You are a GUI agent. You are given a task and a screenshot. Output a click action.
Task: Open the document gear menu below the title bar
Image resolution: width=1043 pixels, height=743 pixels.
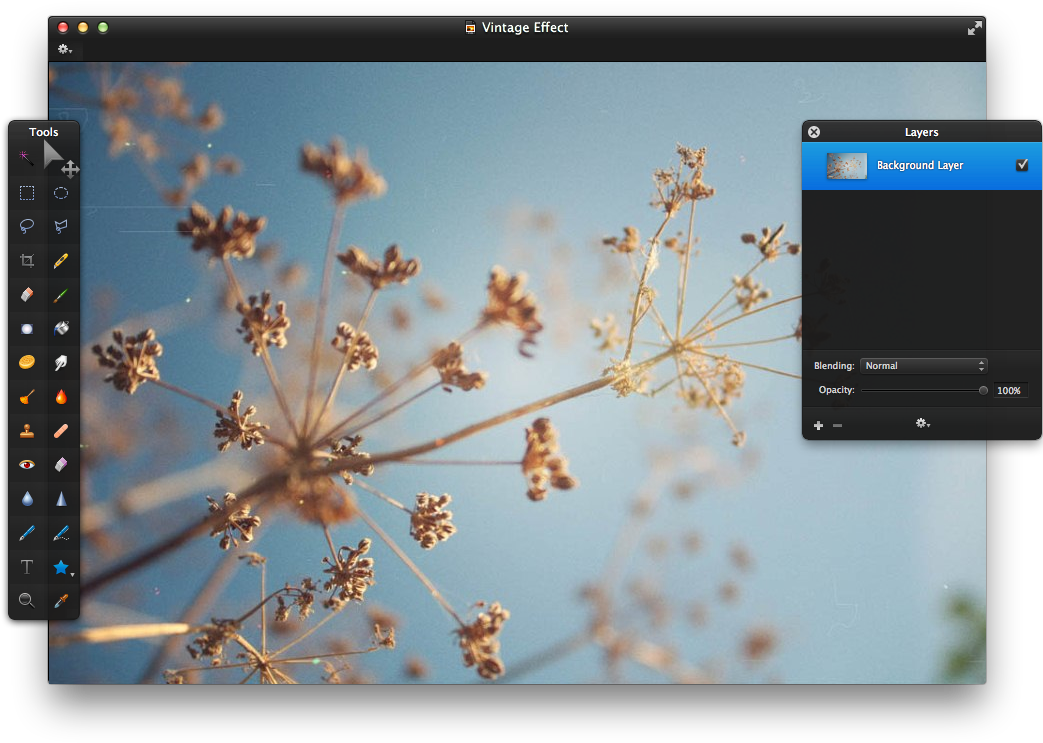click(x=65, y=49)
